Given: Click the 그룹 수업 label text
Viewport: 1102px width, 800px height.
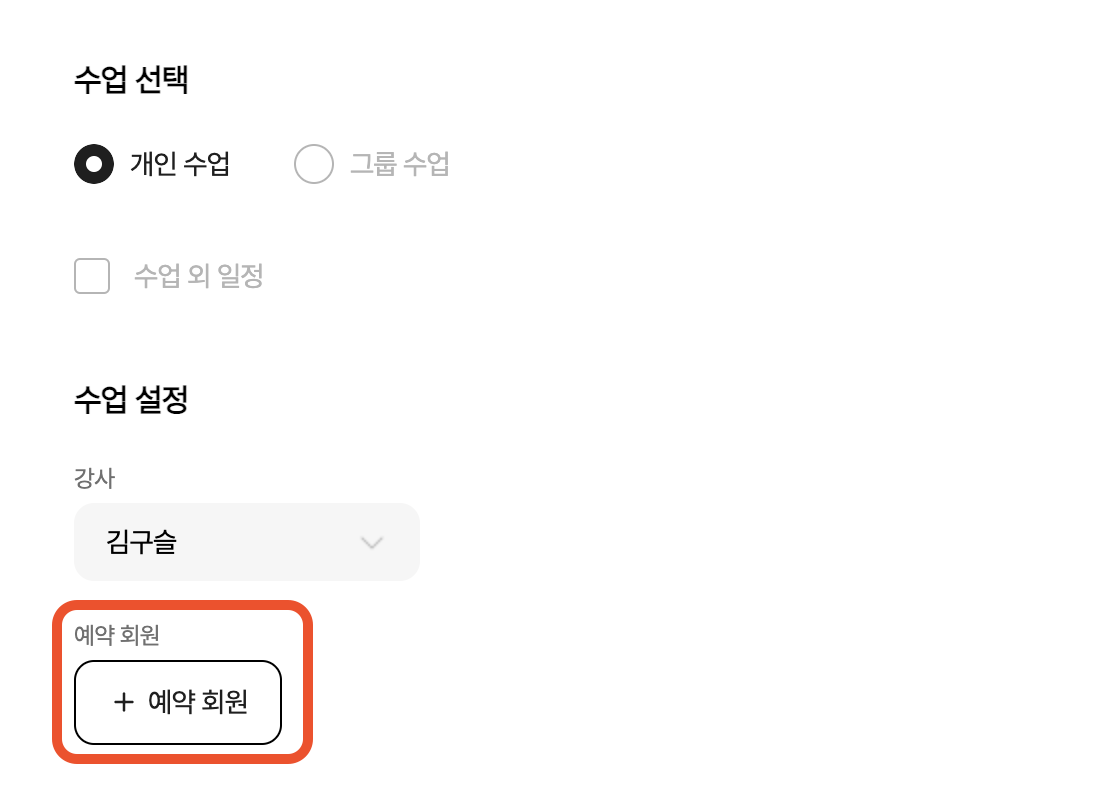Looking at the screenshot, I should pyautogui.click(x=400, y=164).
